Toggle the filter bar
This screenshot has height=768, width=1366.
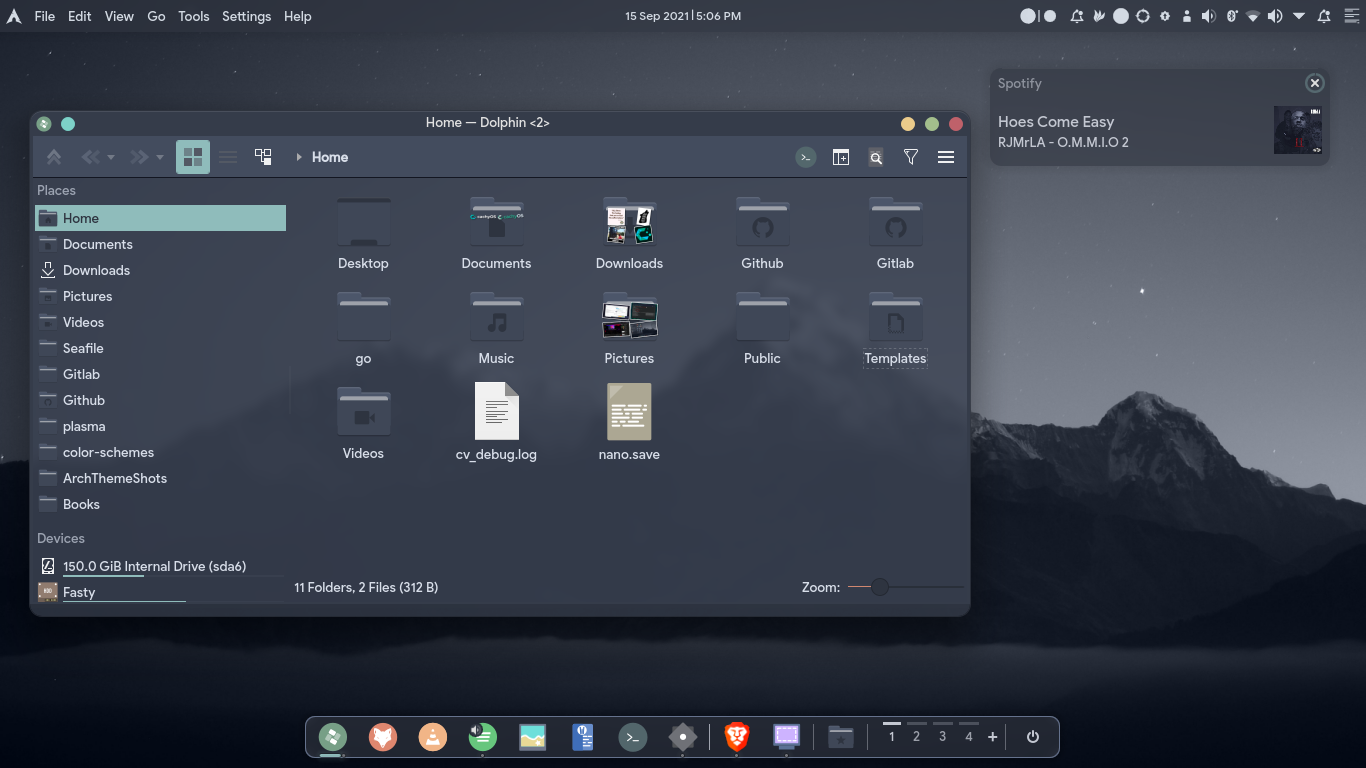click(x=911, y=157)
